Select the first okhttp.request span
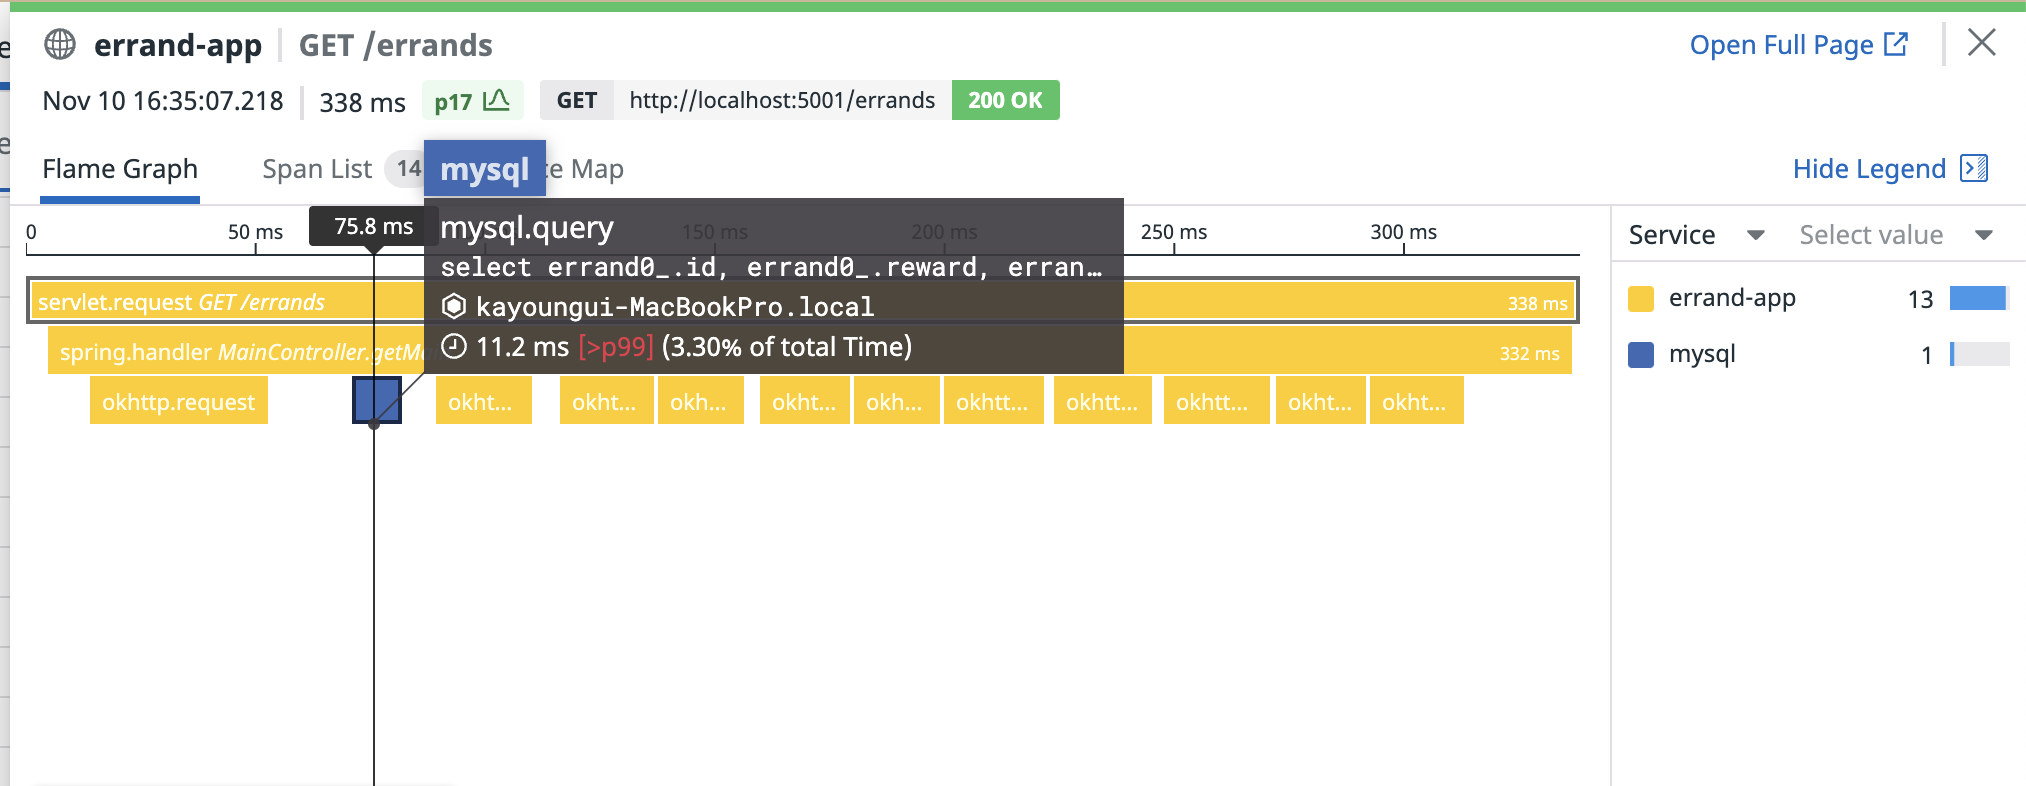2026x786 pixels. (179, 401)
